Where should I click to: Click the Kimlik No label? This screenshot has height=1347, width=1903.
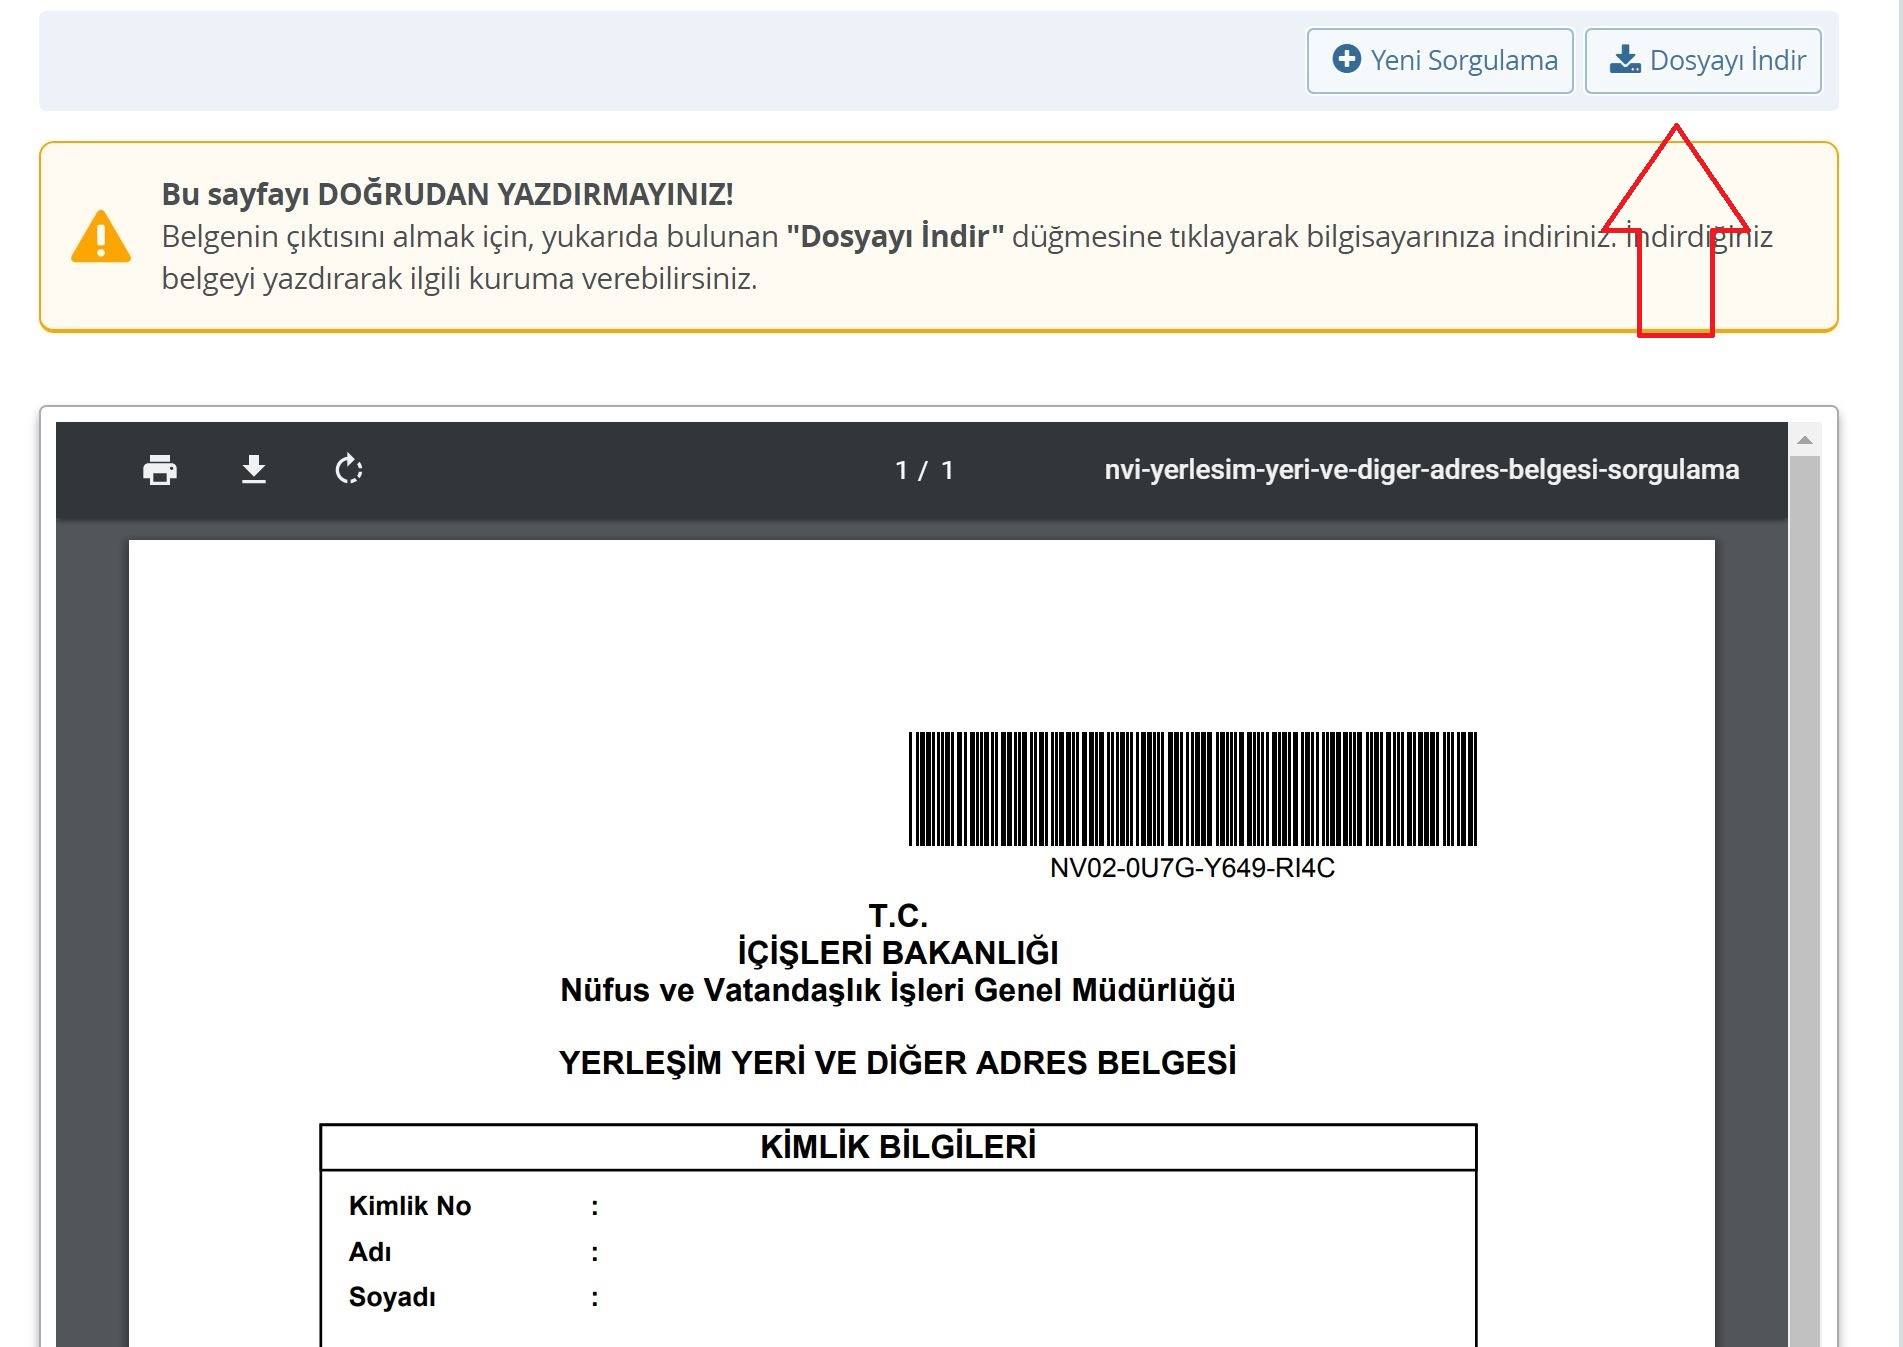[410, 1206]
